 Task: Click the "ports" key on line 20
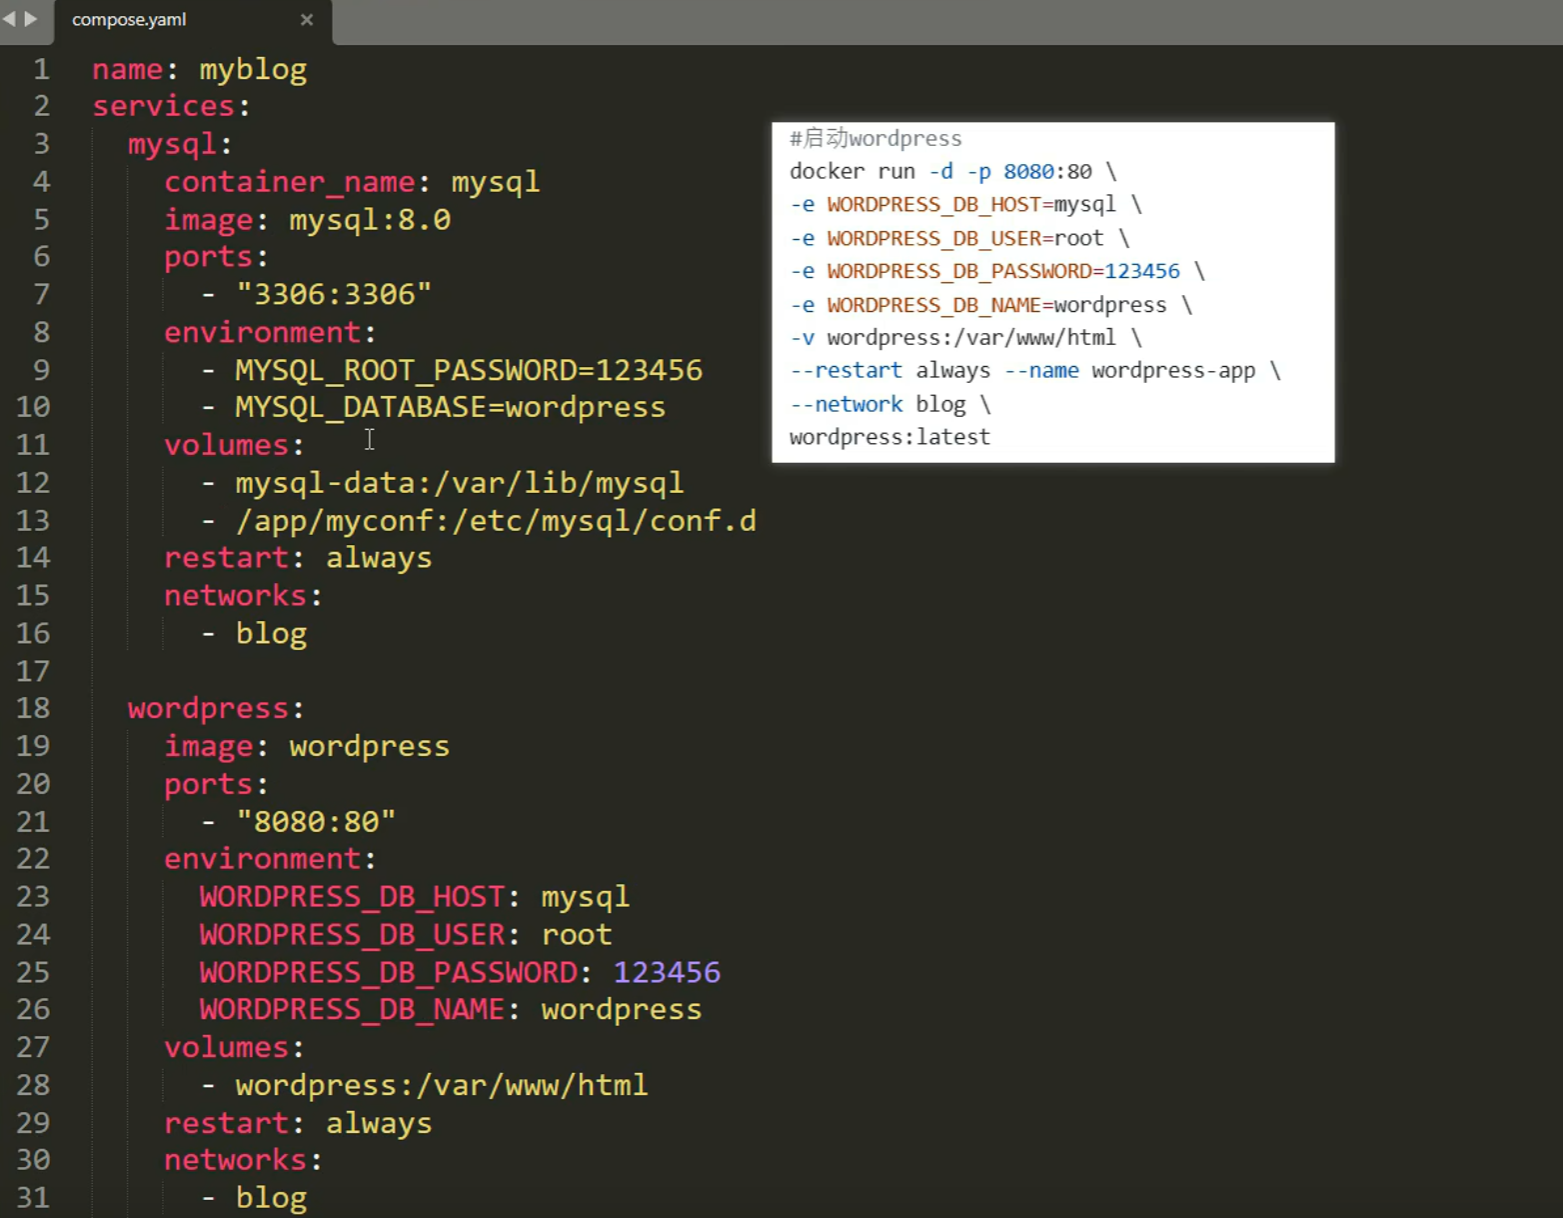tap(208, 784)
